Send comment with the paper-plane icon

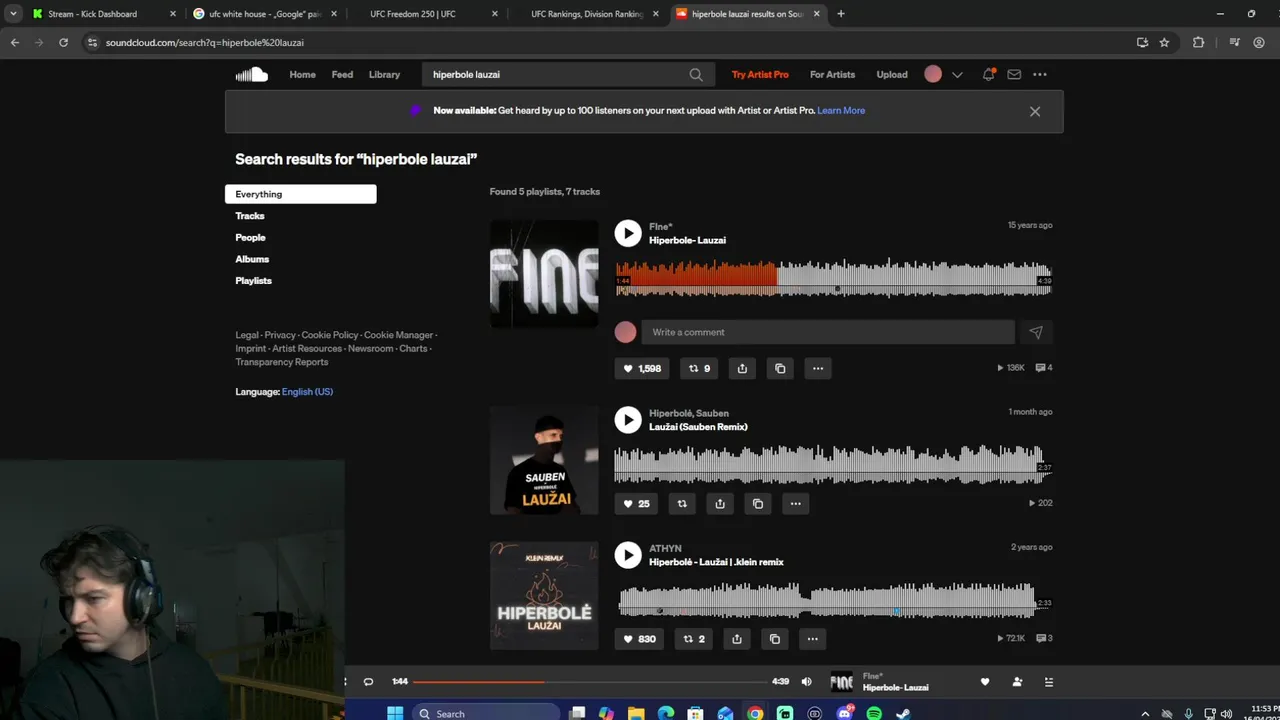pyautogui.click(x=1036, y=332)
